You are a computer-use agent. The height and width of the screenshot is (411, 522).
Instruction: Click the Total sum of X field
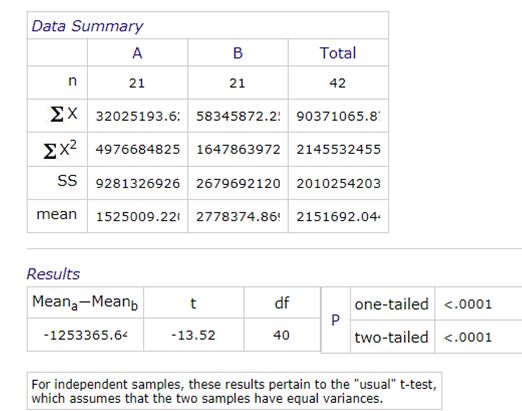338,116
